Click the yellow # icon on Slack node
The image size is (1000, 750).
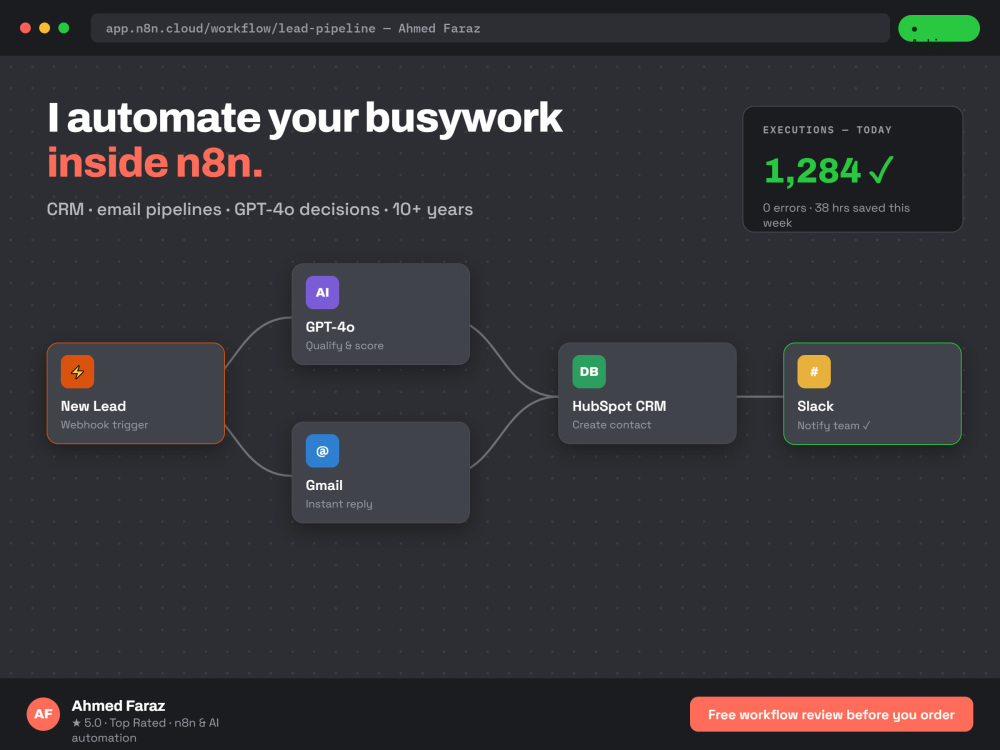(x=814, y=372)
